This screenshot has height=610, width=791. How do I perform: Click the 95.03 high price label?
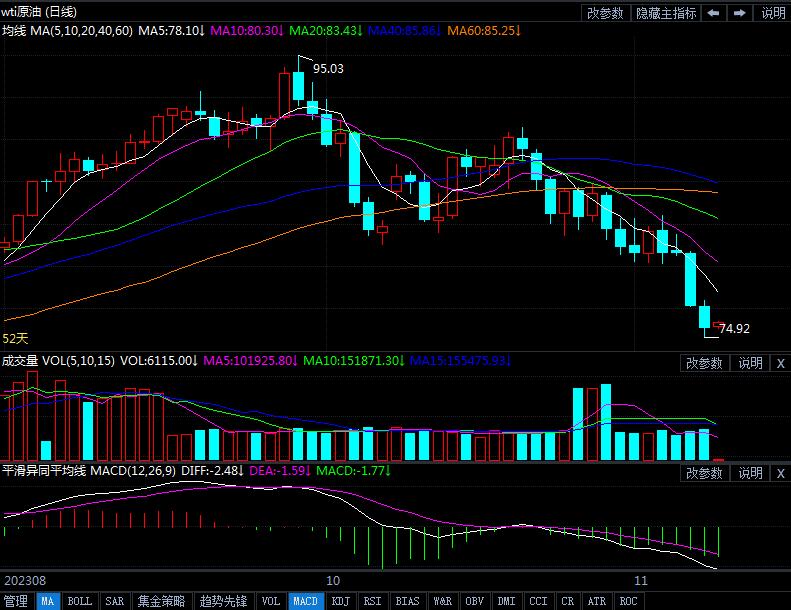click(327, 69)
